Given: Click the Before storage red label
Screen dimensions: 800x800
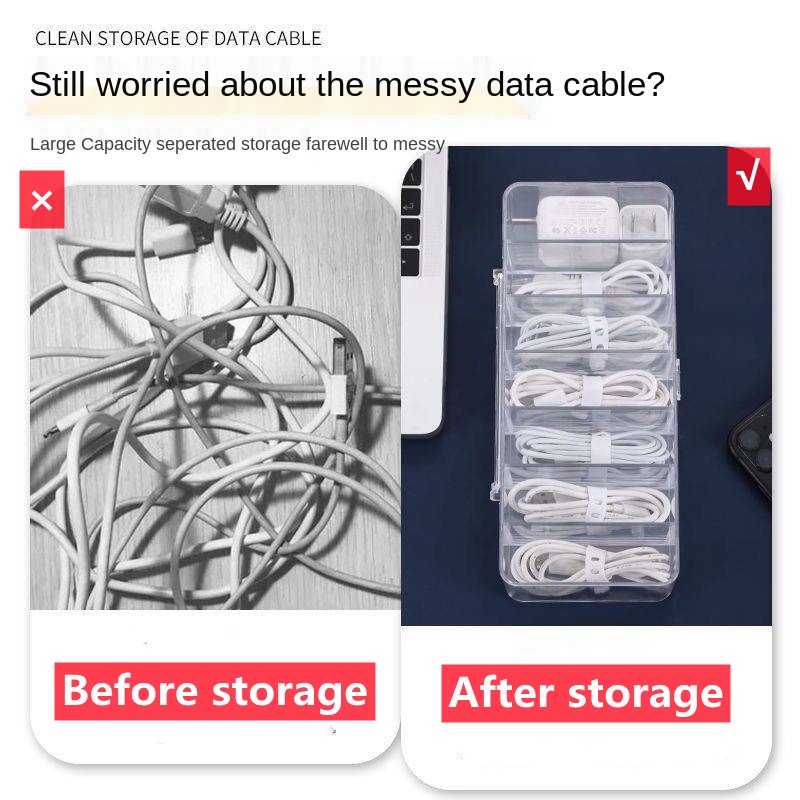Looking at the screenshot, I should click(215, 691).
